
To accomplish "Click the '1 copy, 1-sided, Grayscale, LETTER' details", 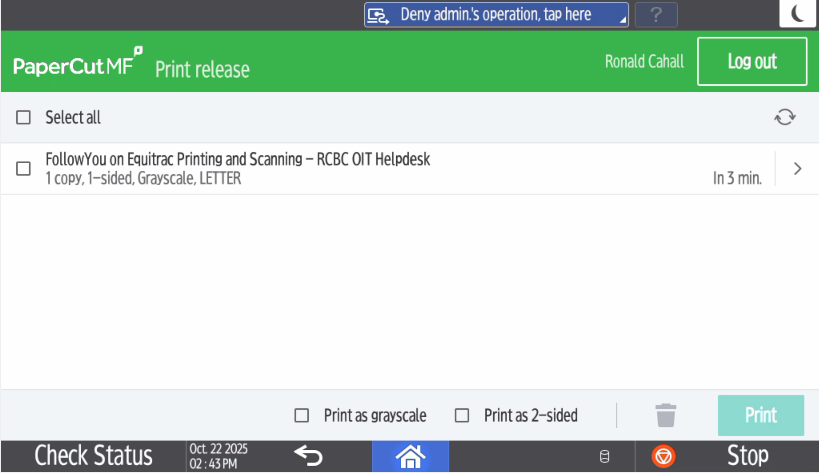I will (x=143, y=179).
